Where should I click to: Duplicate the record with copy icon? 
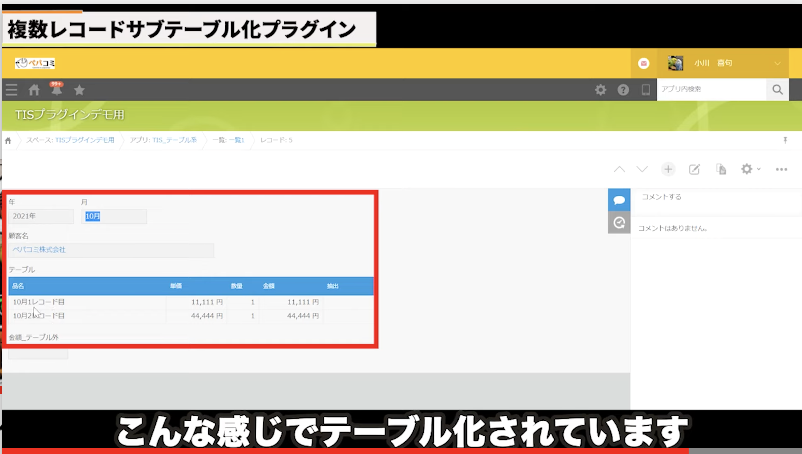tap(721, 169)
